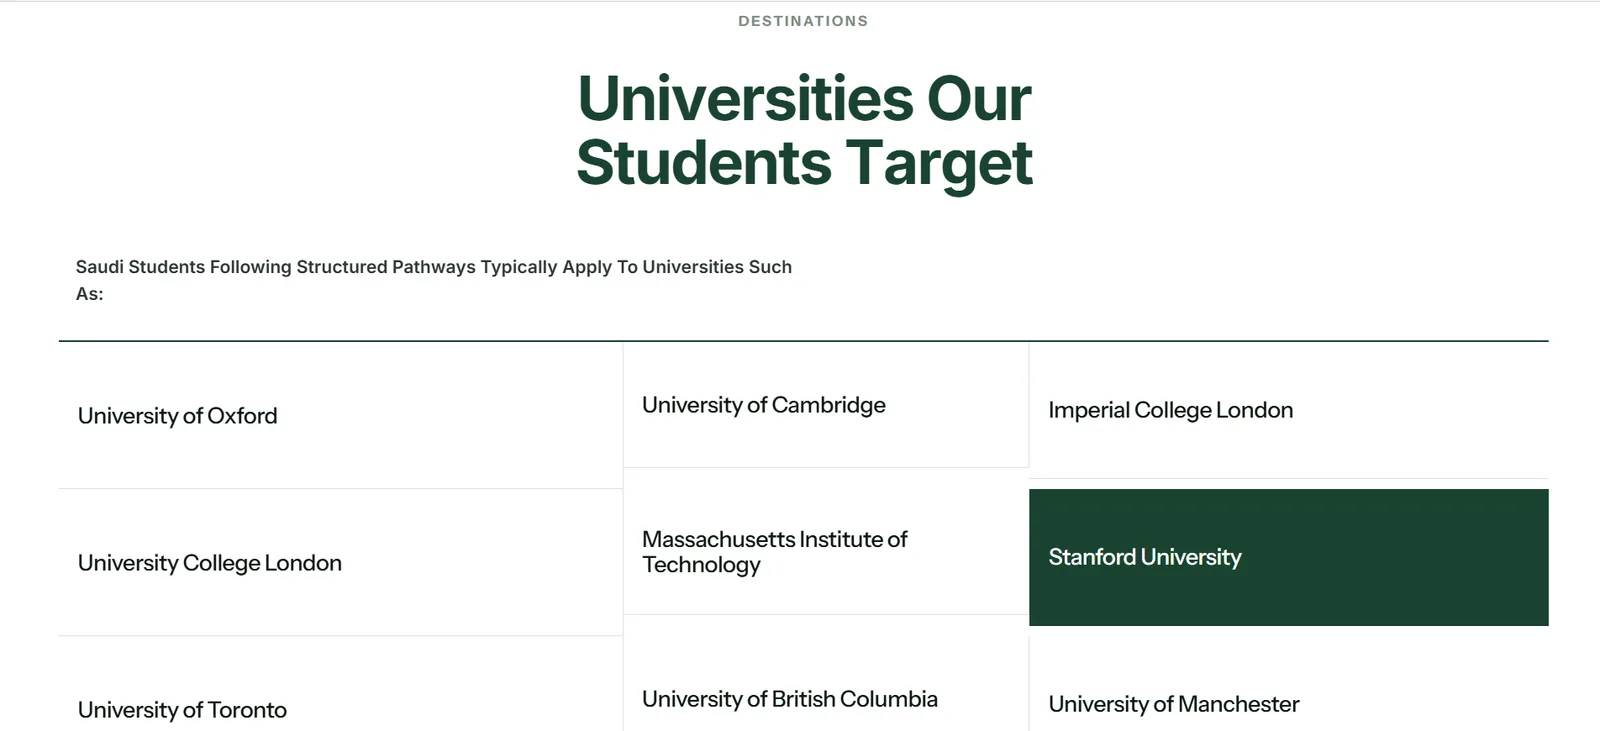Click 'Universities' at top of main heading
Image resolution: width=1600 pixels, height=731 pixels.
(x=746, y=99)
